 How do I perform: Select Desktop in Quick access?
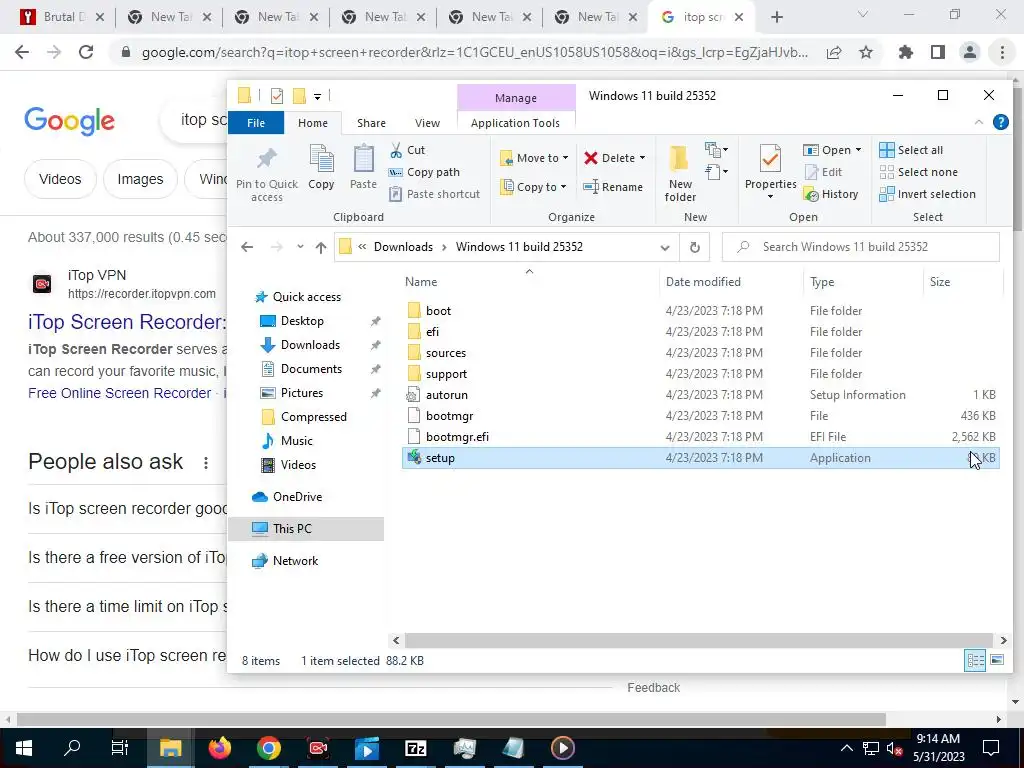[302, 321]
